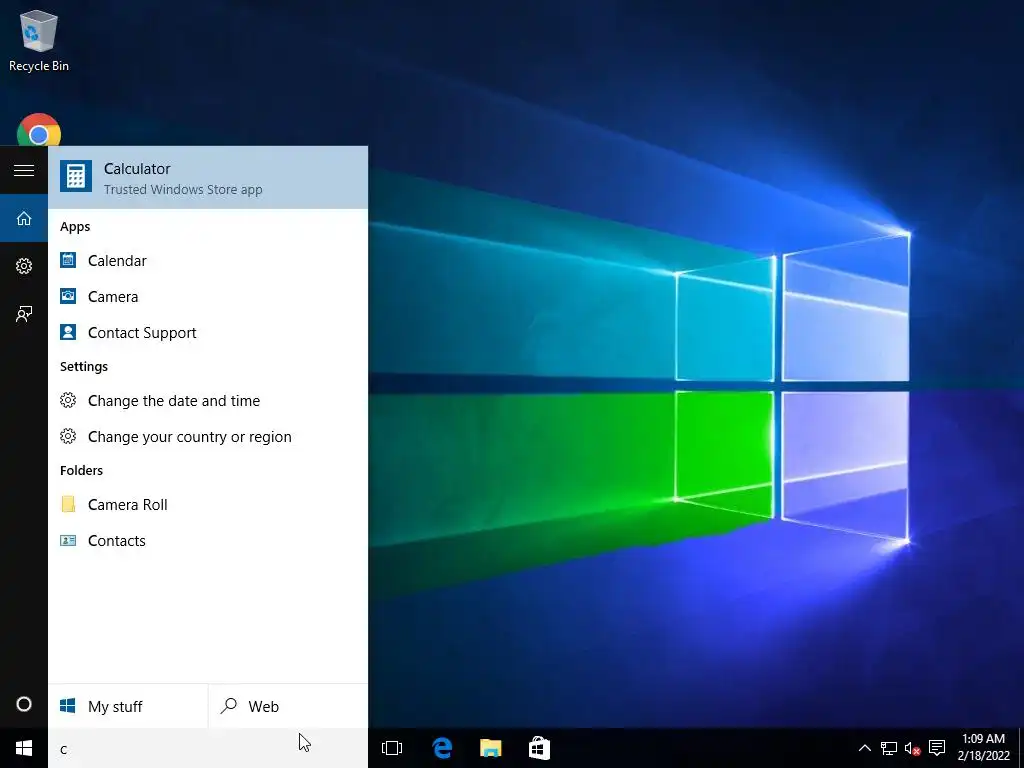Click the Camera Roll folder icon
The height and width of the screenshot is (768, 1024).
pos(68,504)
